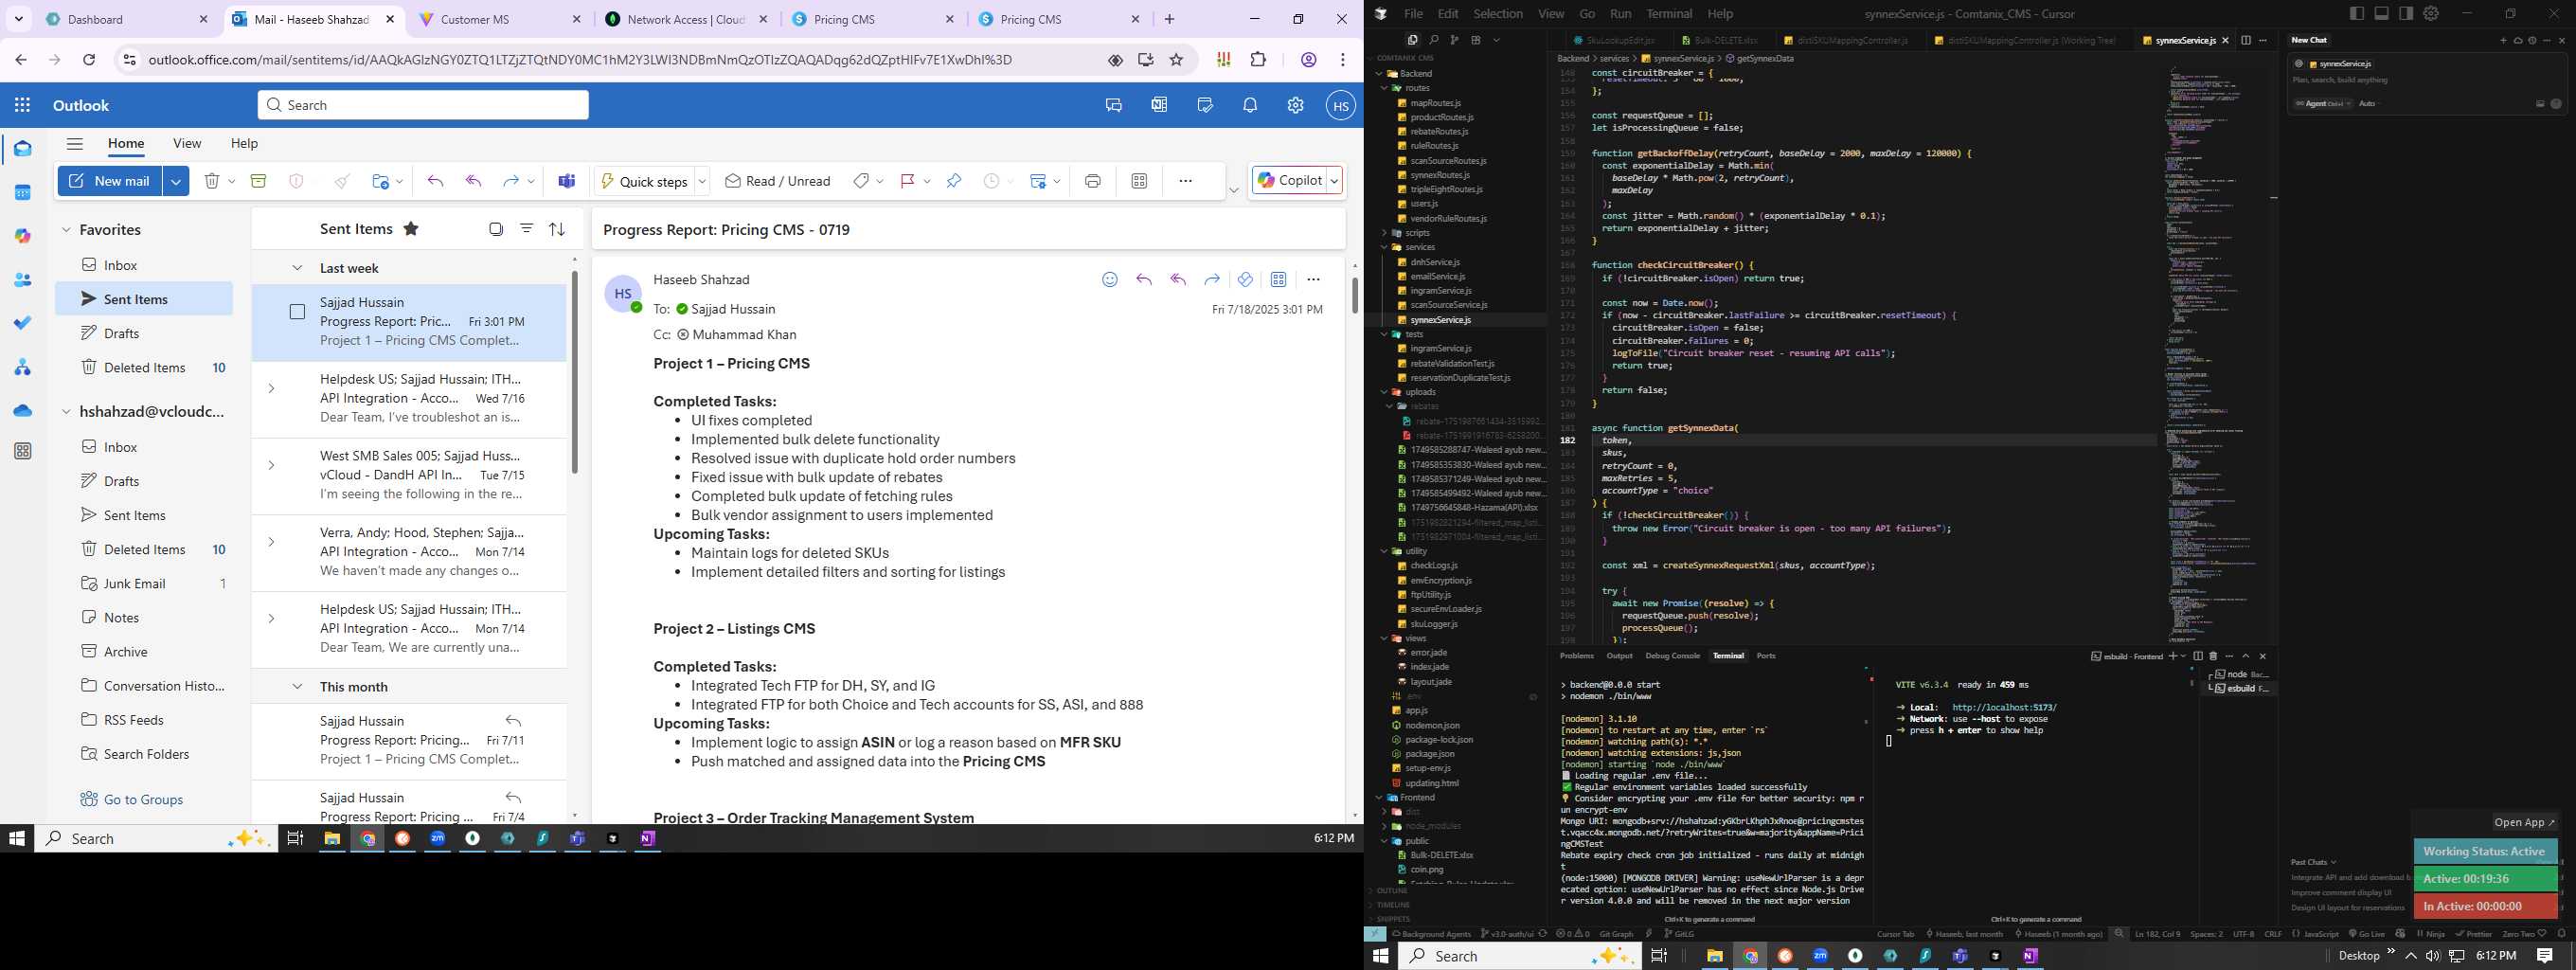This screenshot has width=2576, height=970.
Task: Open the Teams chat icon in Outlook header
Action: 1113,105
